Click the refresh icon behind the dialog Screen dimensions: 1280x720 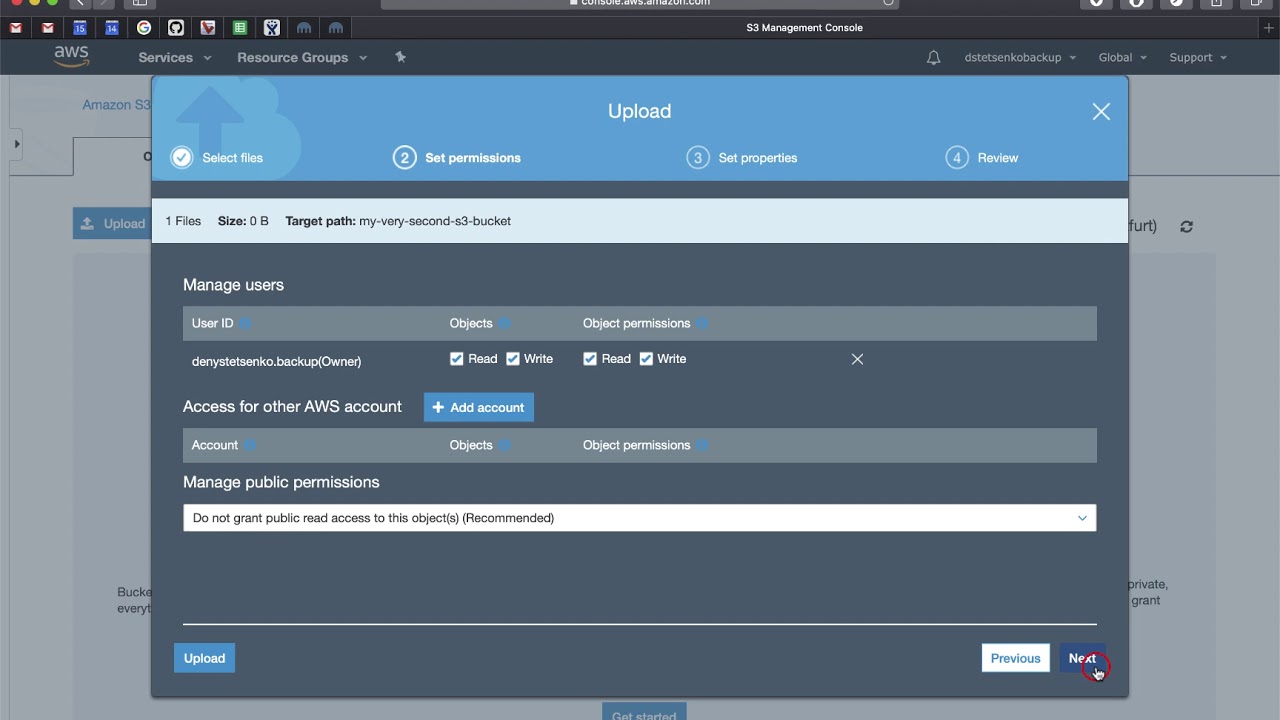click(1186, 227)
